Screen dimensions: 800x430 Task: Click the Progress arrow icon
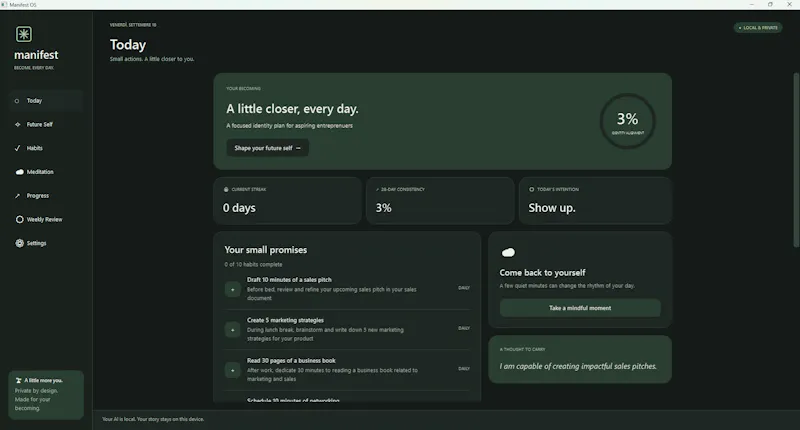(x=17, y=196)
